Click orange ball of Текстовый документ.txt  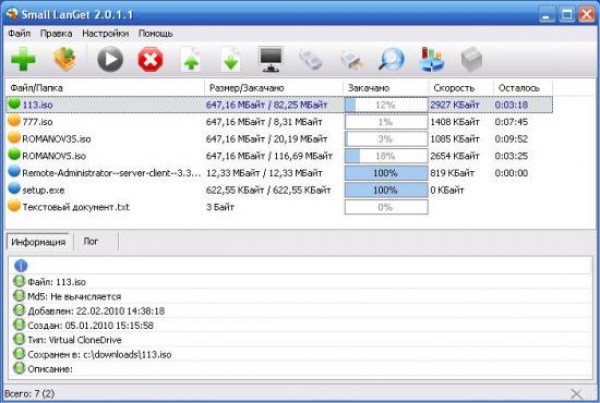14,206
